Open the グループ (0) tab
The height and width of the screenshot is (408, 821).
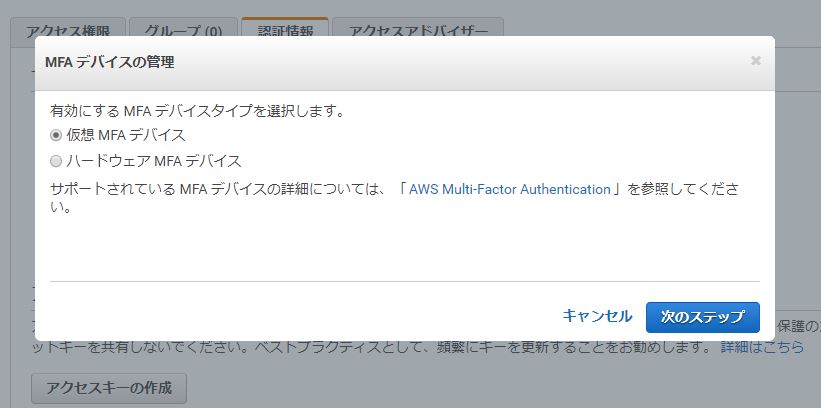(x=183, y=29)
